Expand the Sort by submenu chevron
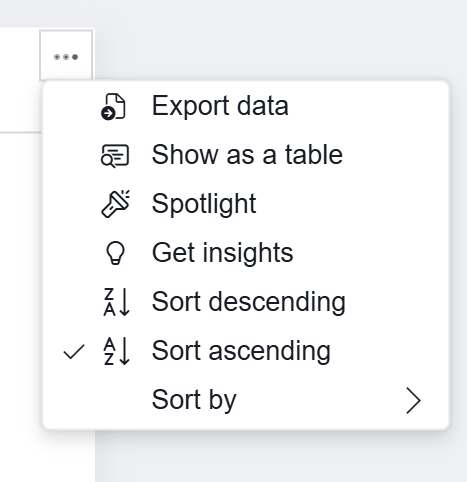Image resolution: width=467 pixels, height=482 pixels. [413, 400]
